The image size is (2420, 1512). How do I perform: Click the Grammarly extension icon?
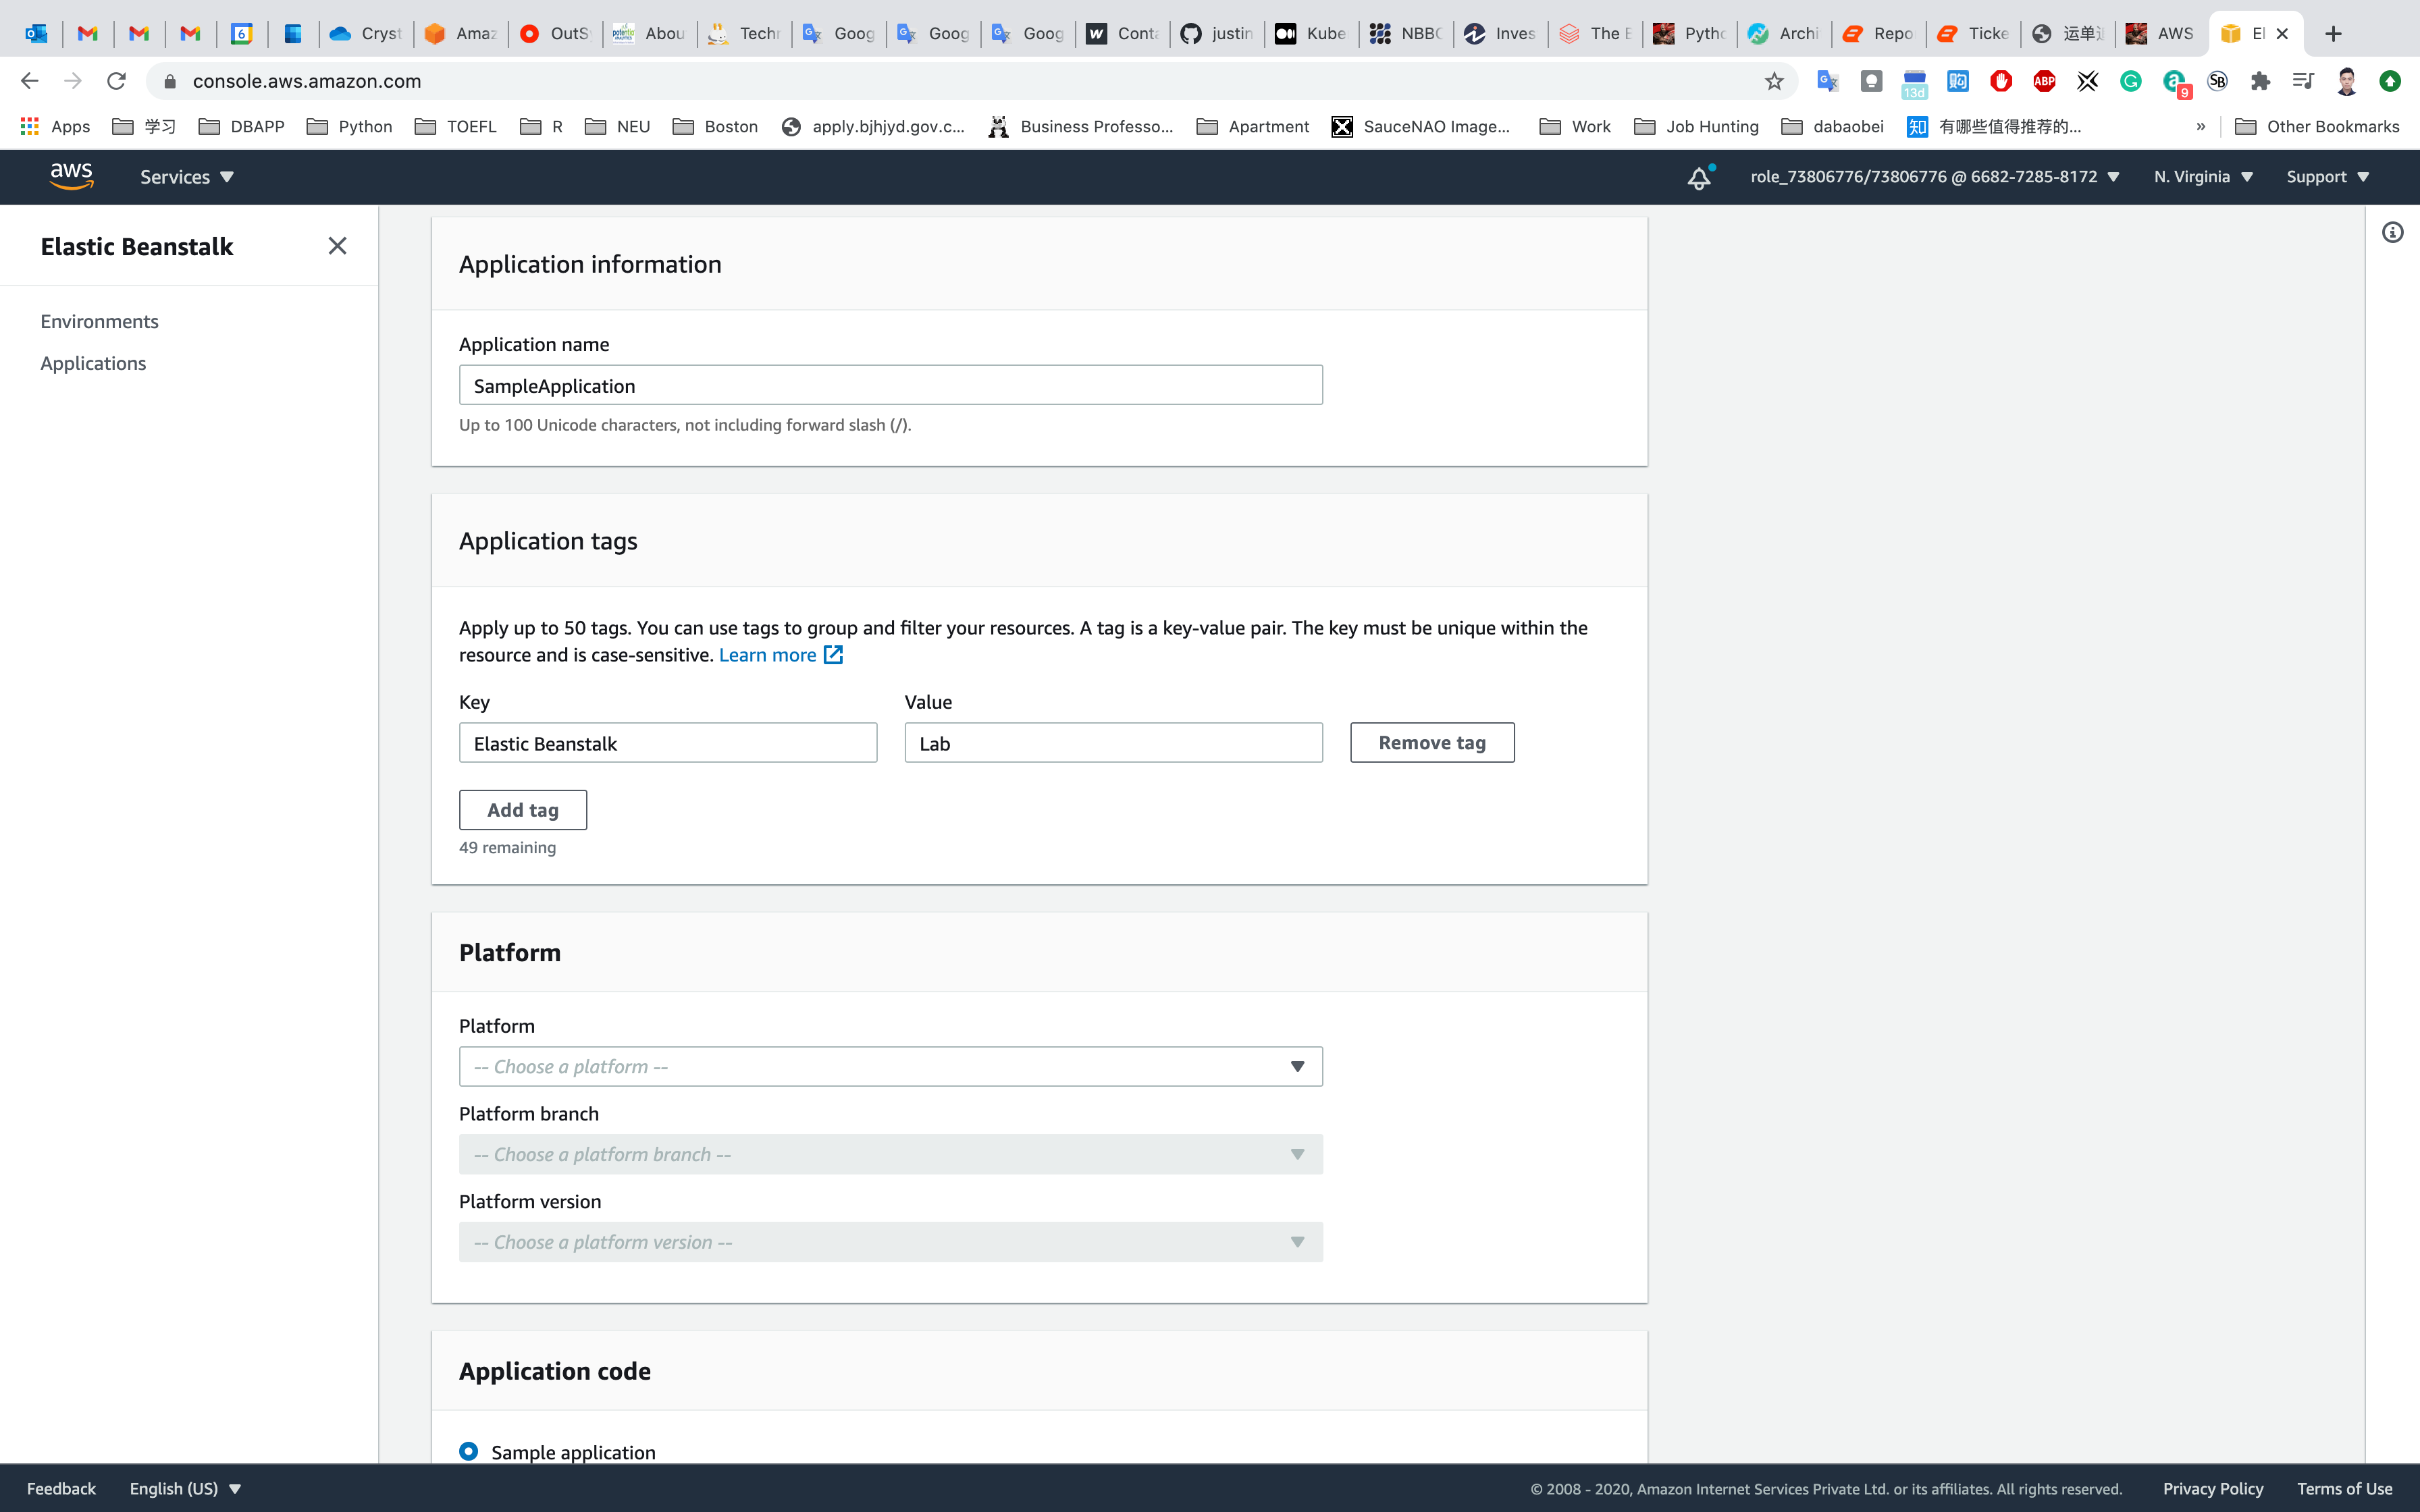(2130, 81)
